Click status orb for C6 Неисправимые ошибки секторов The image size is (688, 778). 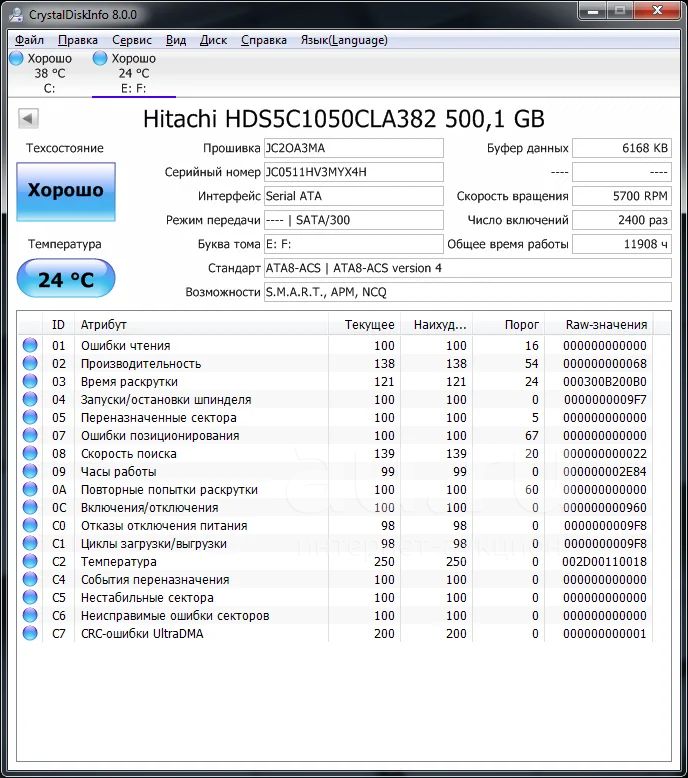[x=30, y=615]
